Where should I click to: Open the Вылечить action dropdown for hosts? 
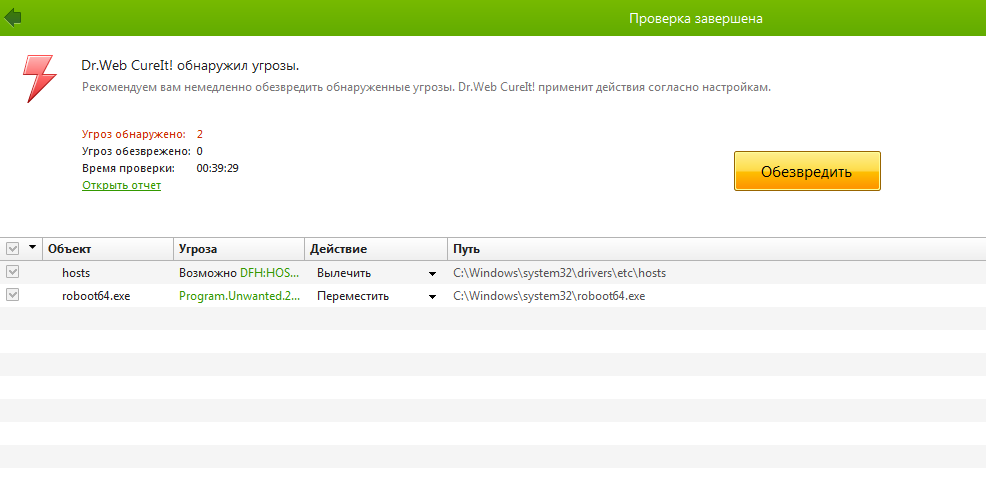click(432, 273)
